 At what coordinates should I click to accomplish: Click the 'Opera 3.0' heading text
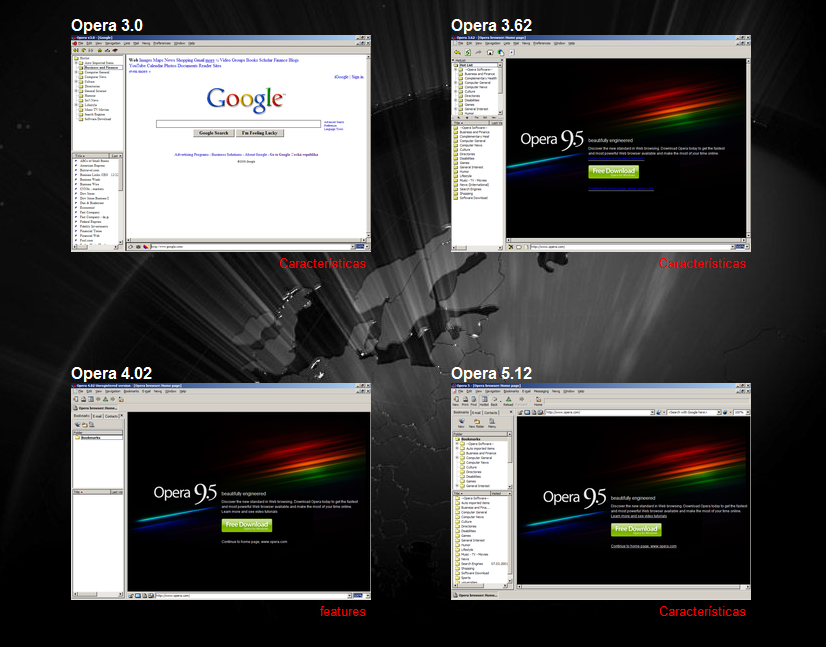tap(107, 25)
